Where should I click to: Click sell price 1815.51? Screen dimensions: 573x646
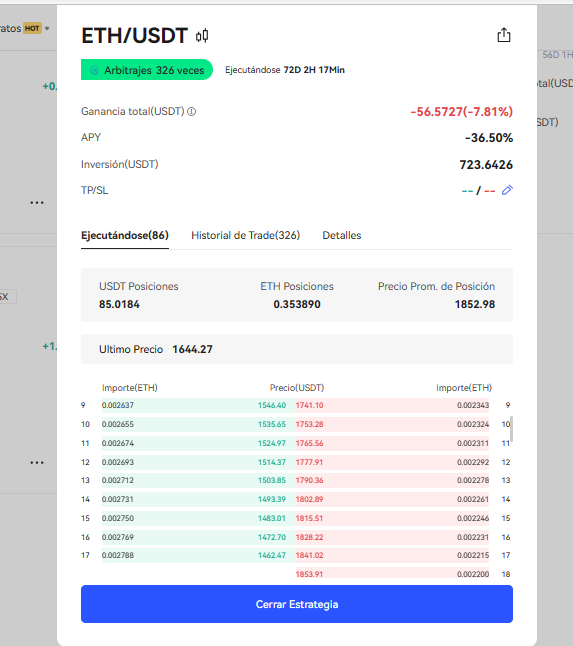coord(309,518)
